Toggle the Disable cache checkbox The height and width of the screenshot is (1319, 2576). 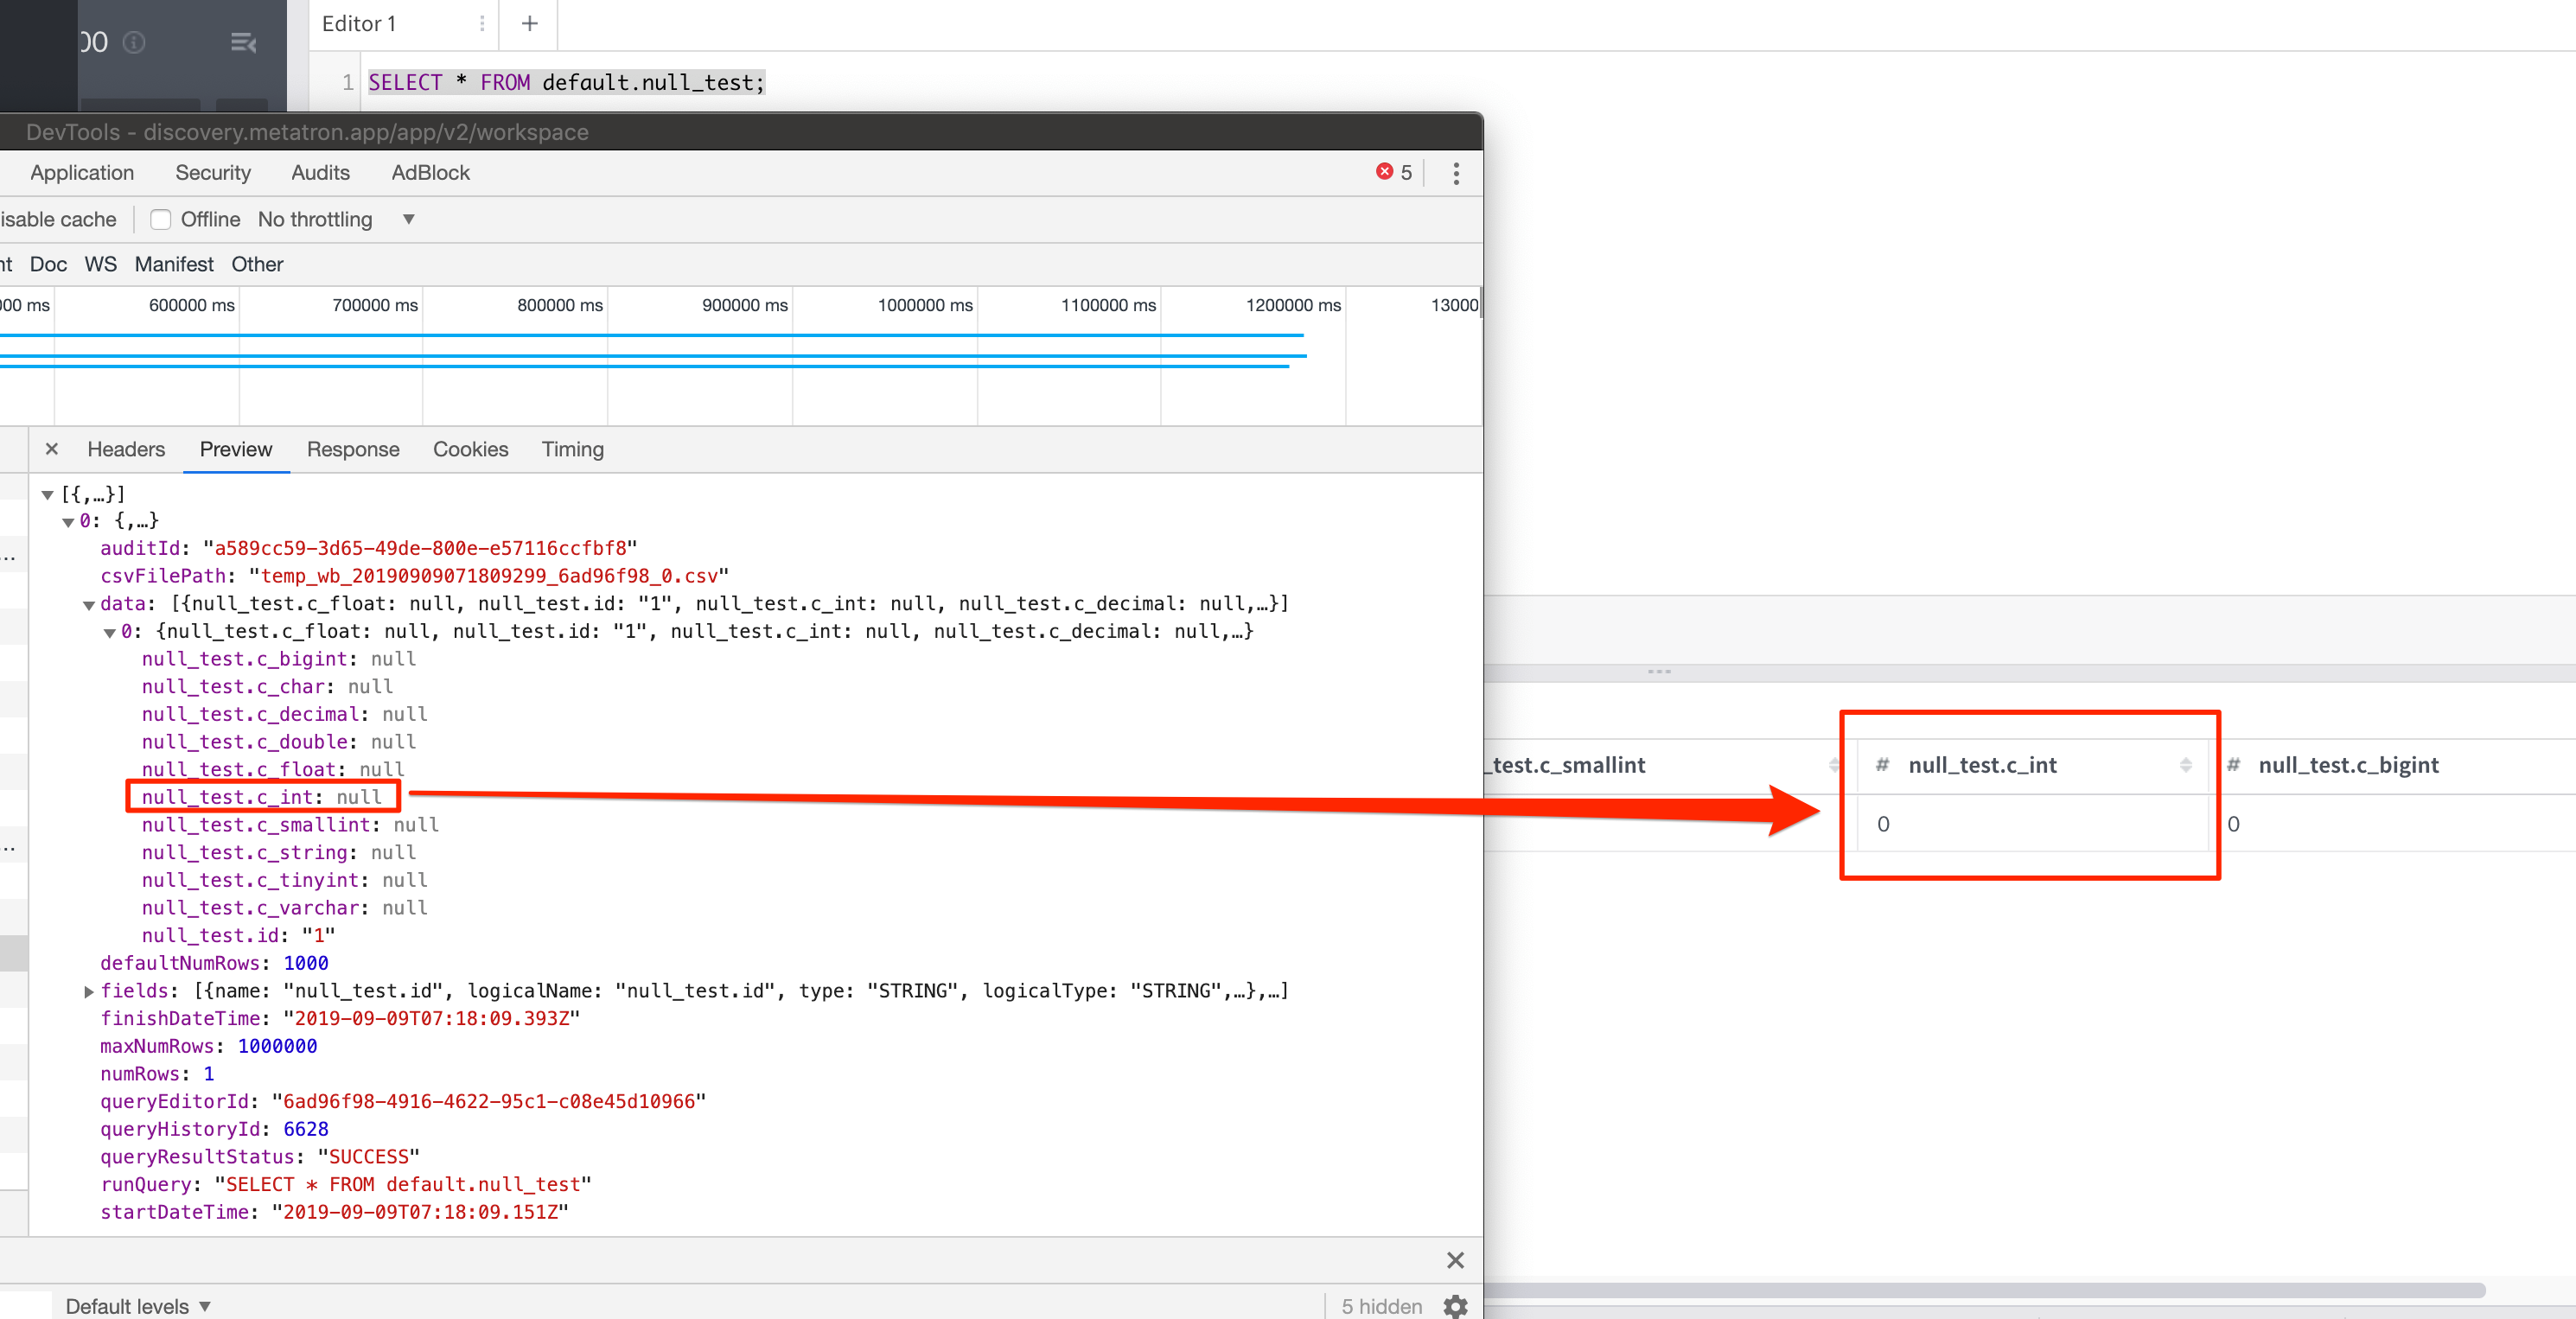tap(55, 219)
